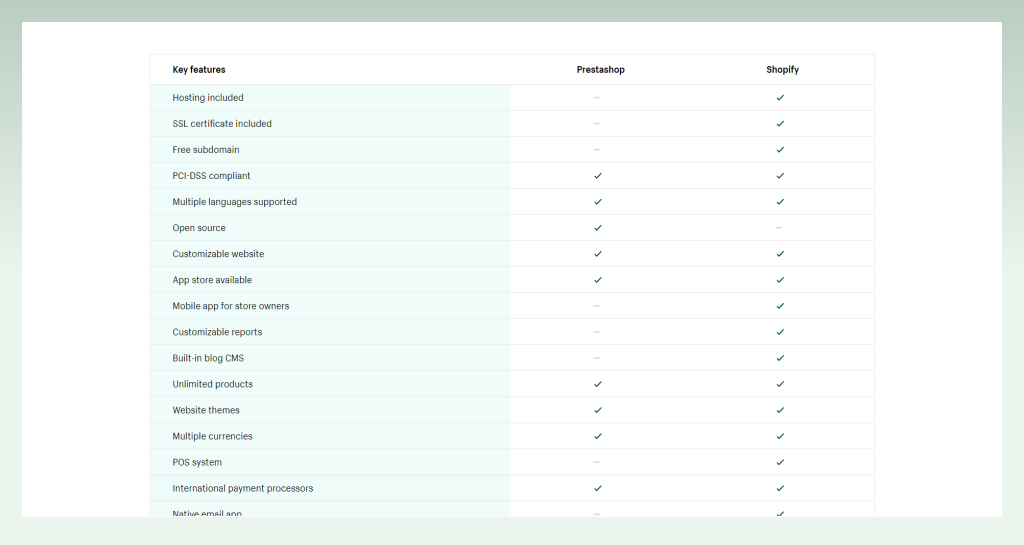Screen dimensions: 1024x545
Task: Click the Prestashop checkmark for Website themes
Action: click(x=598, y=411)
